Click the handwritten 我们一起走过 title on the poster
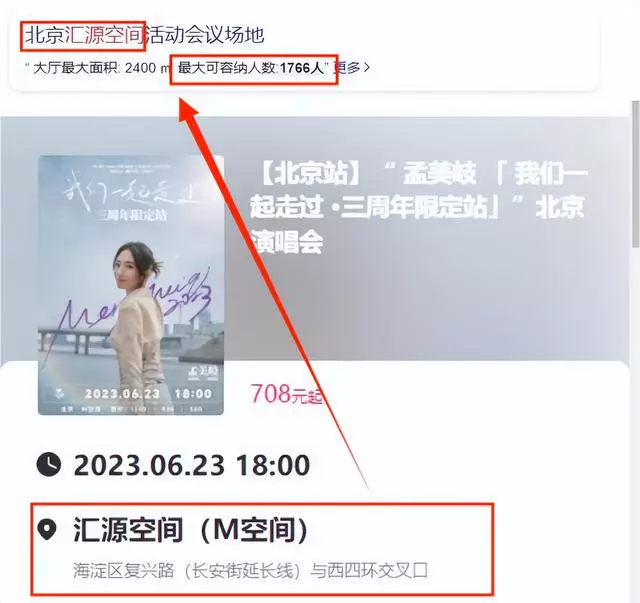 tap(131, 192)
